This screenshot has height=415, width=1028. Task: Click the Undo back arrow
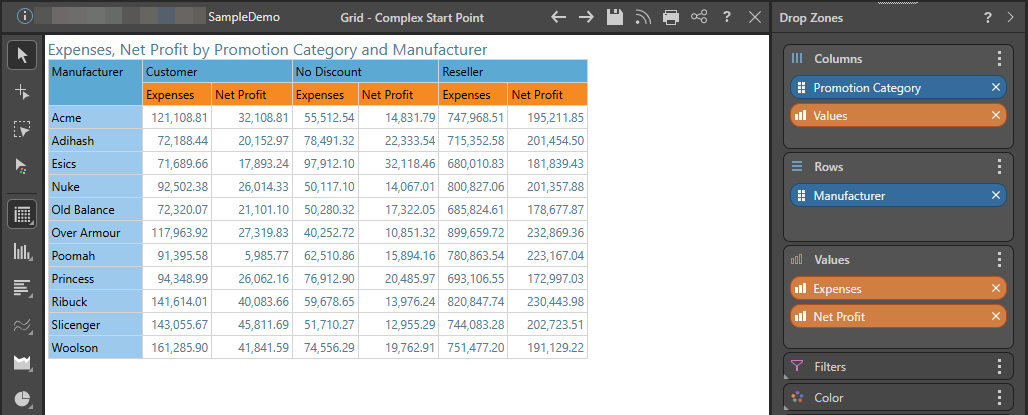(x=559, y=17)
